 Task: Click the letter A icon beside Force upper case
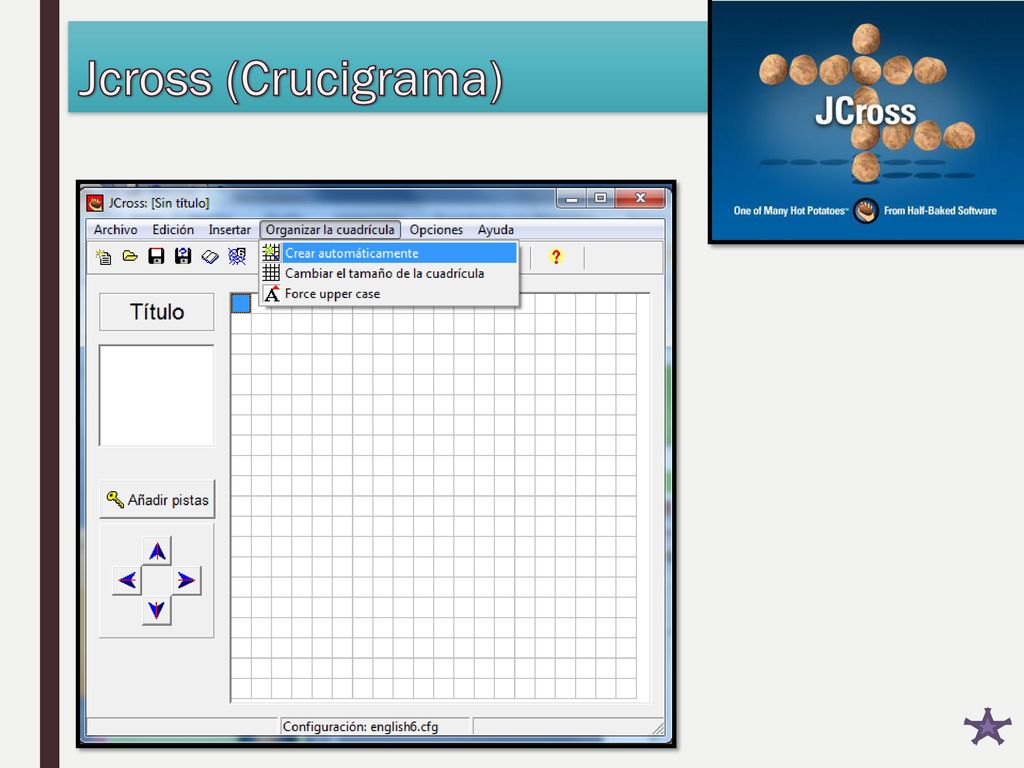[272, 294]
